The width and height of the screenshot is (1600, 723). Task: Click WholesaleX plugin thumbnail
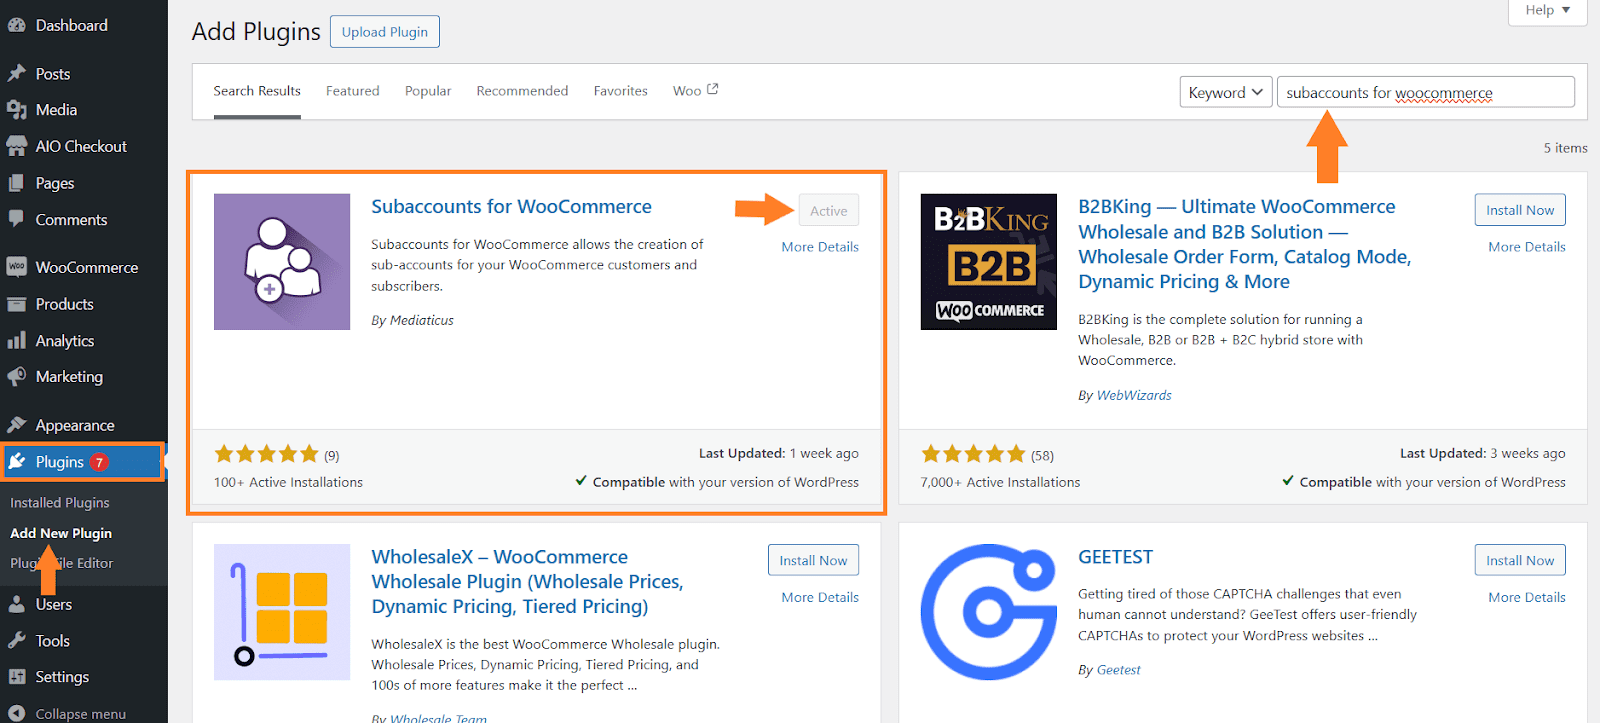coord(282,612)
